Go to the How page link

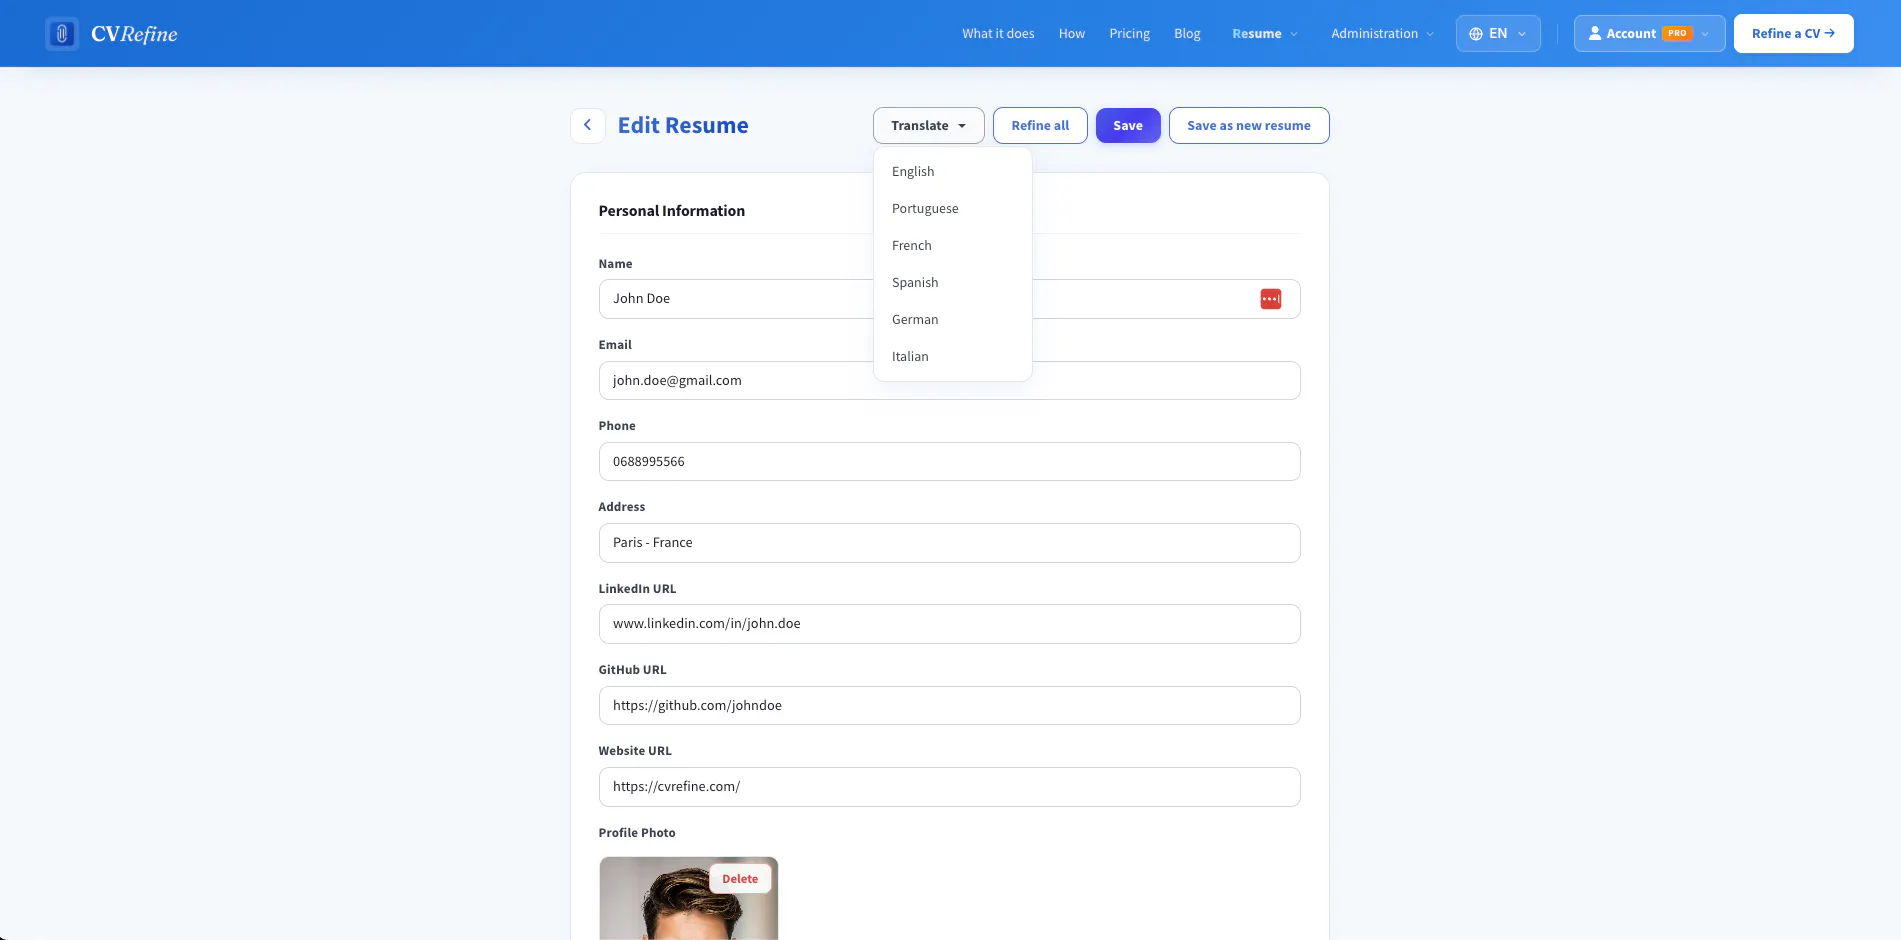tap(1072, 34)
